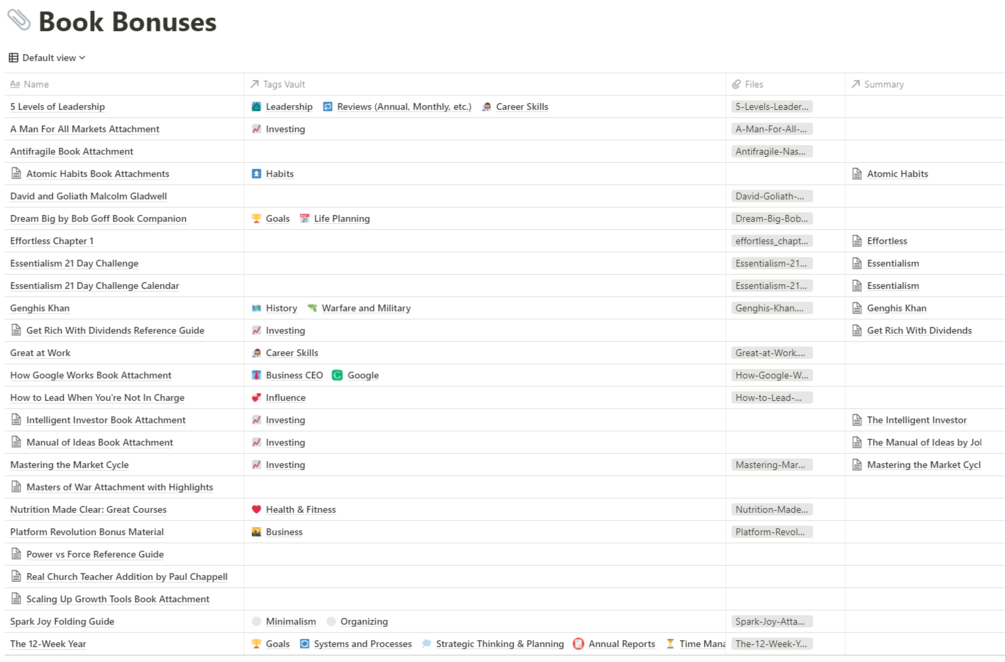The image size is (1005, 662).
Task: Open the A-Man-For-All file attachment
Action: pos(772,129)
